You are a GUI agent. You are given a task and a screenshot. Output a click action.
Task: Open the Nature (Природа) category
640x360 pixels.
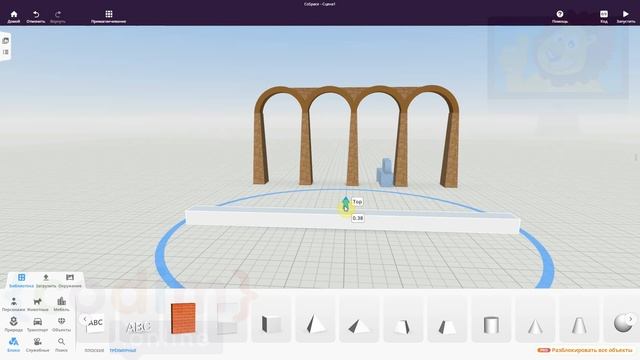click(13, 324)
